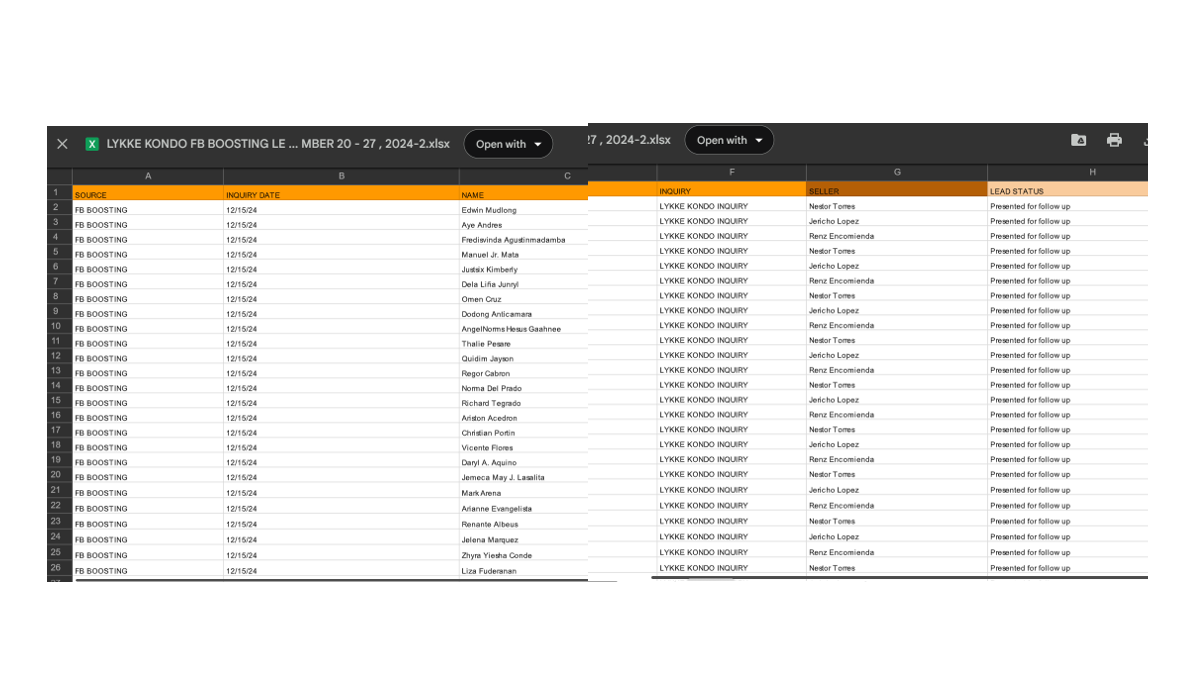Click the FB BOOSTING cell in row 13

[148, 373]
